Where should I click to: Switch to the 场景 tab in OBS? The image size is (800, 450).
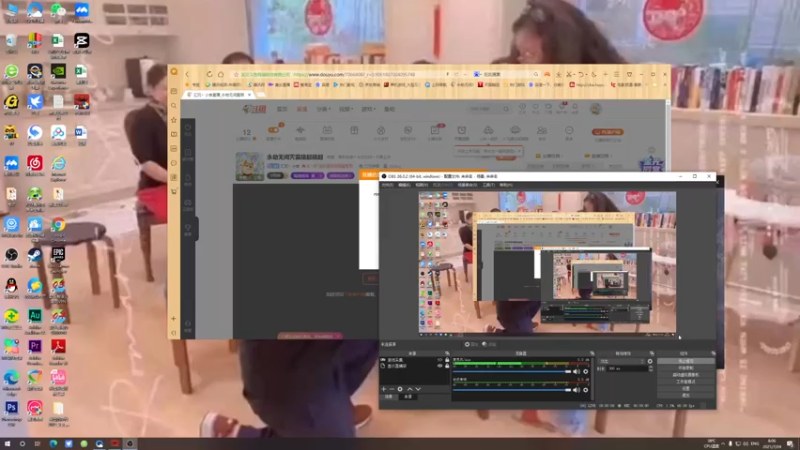point(389,397)
